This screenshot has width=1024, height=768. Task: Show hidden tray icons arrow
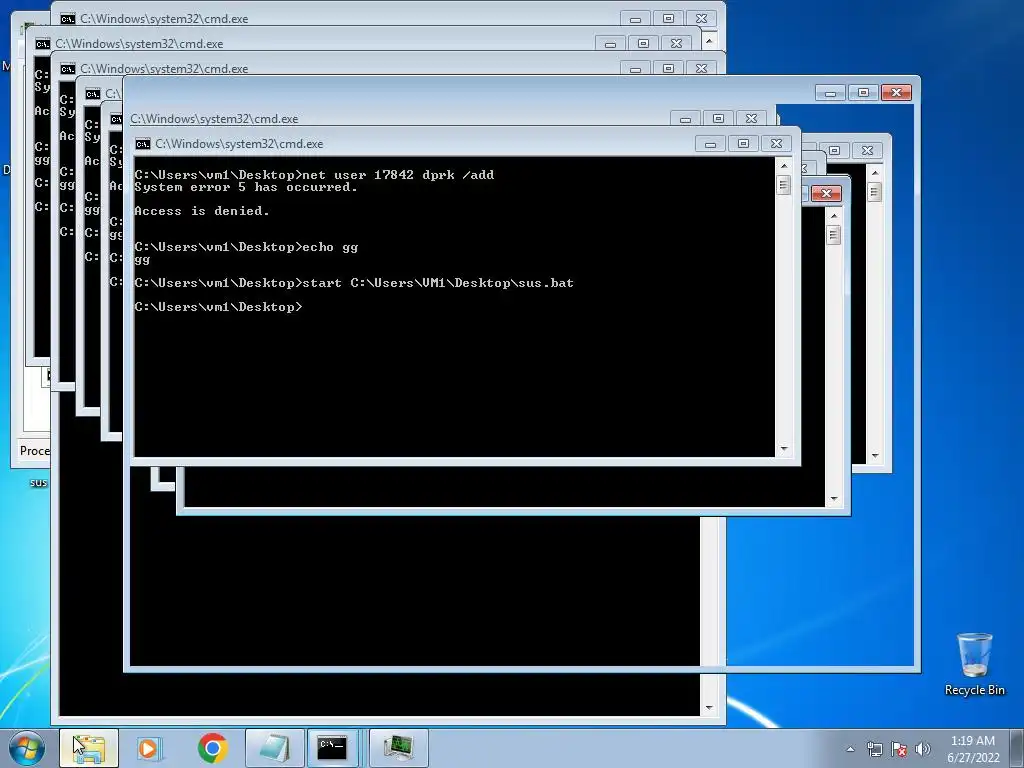click(850, 749)
